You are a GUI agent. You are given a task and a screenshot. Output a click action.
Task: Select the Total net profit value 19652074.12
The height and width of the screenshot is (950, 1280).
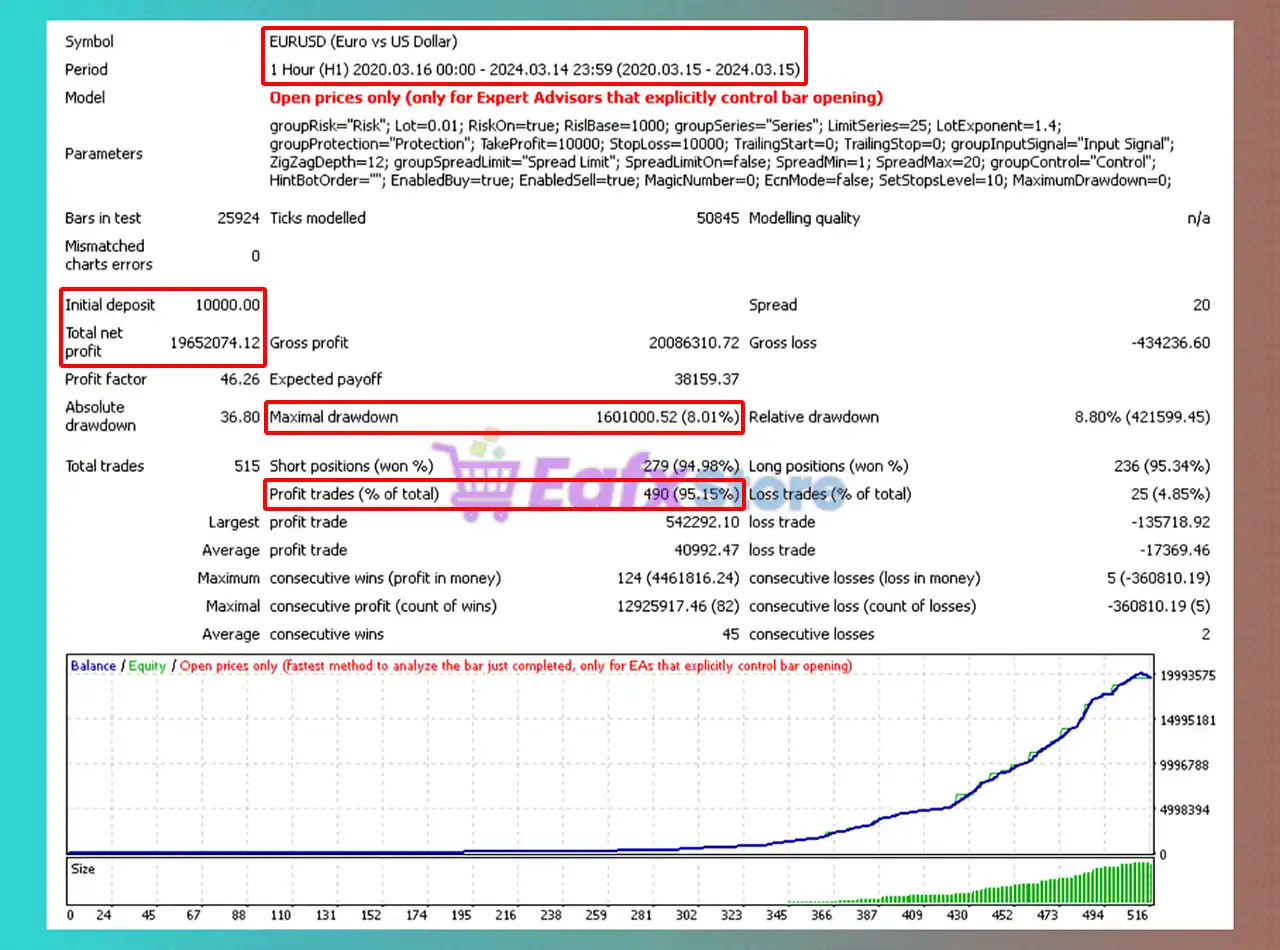pyautogui.click(x=215, y=343)
